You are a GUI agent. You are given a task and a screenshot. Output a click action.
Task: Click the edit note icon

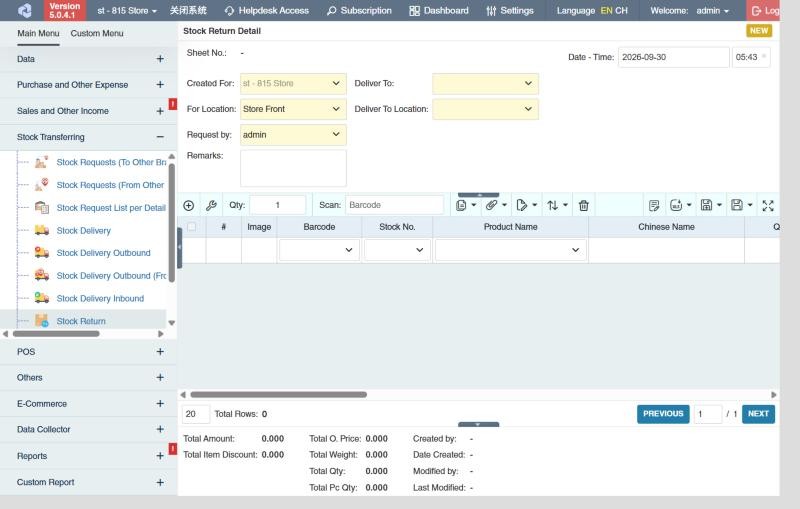click(x=654, y=206)
